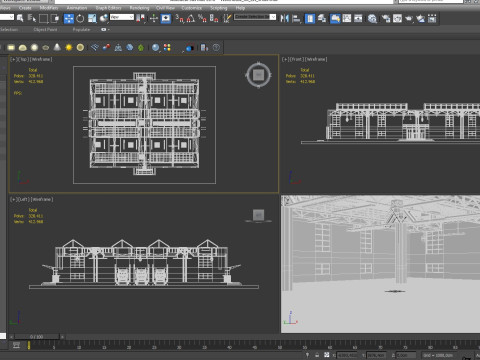
Task: Open the Civil View menu
Action: [165, 8]
